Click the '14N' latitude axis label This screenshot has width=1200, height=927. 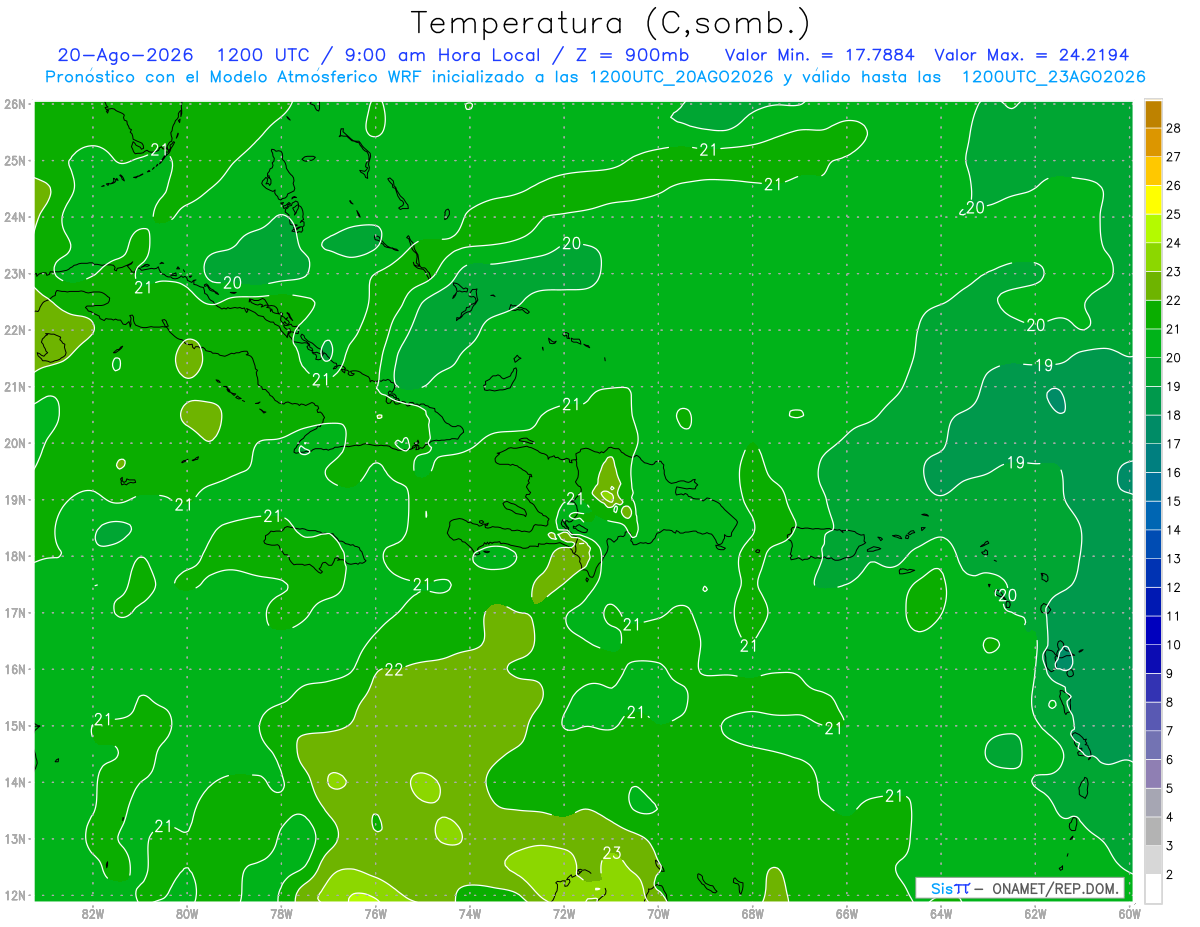click(15, 782)
